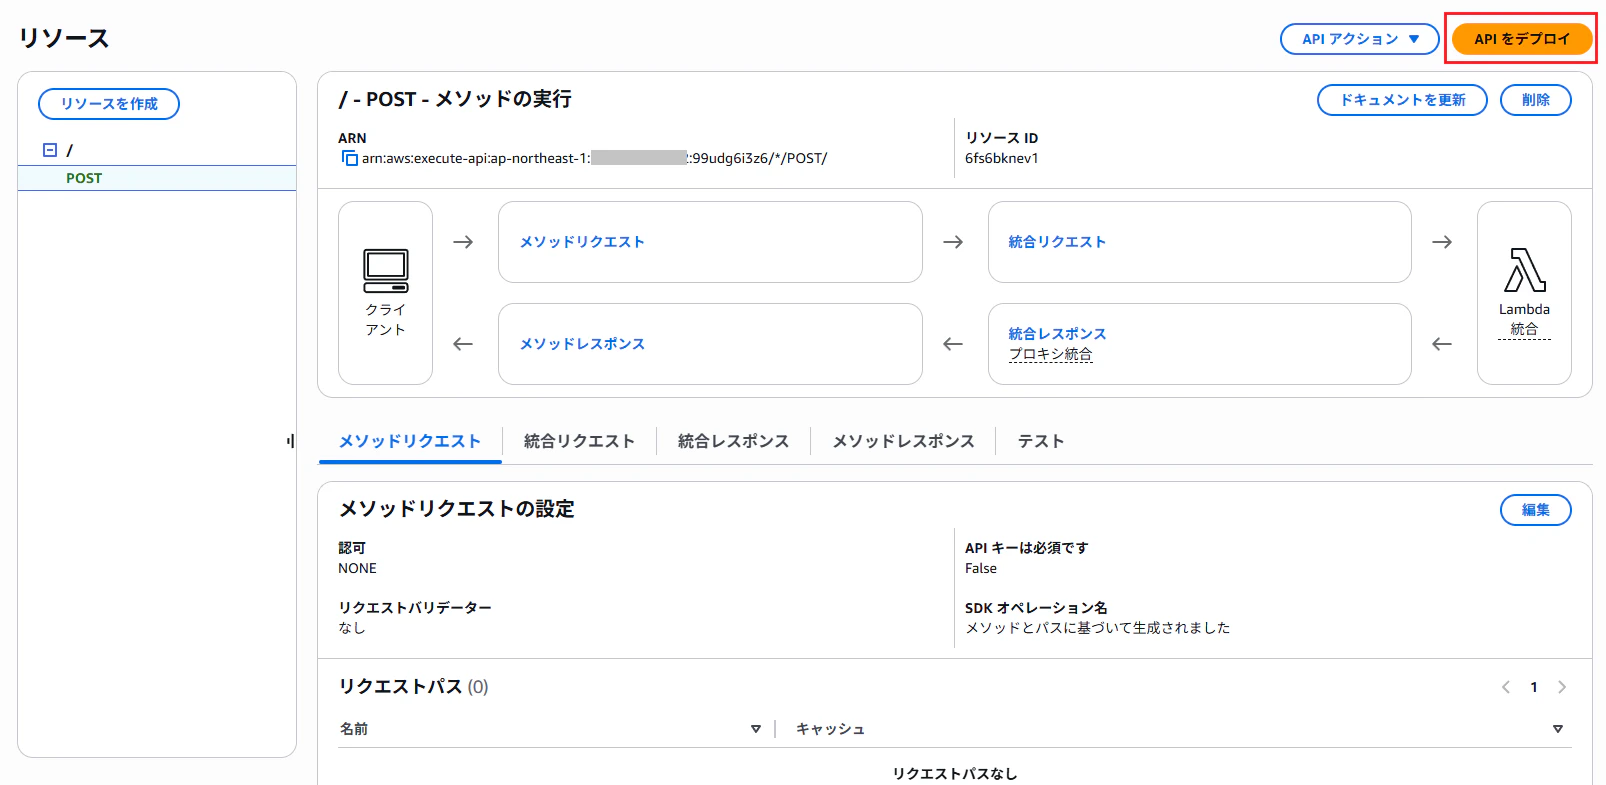Click 編集 button for method request settings
This screenshot has height=785, width=1606.
coord(1535,510)
